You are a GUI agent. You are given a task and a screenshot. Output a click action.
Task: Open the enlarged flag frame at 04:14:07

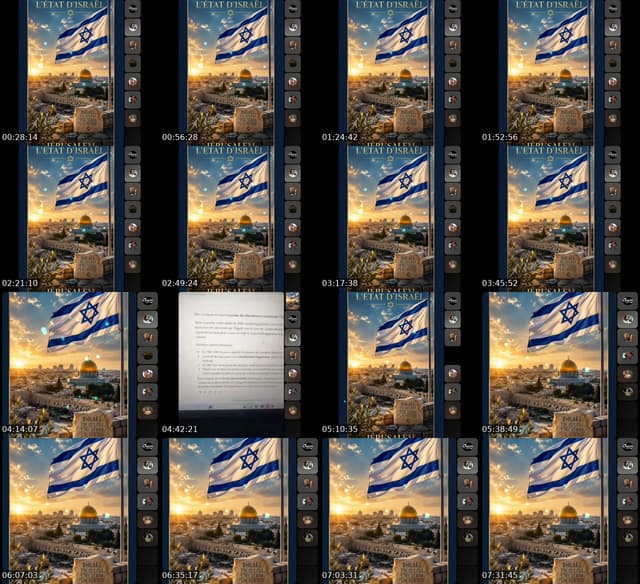pos(80,365)
